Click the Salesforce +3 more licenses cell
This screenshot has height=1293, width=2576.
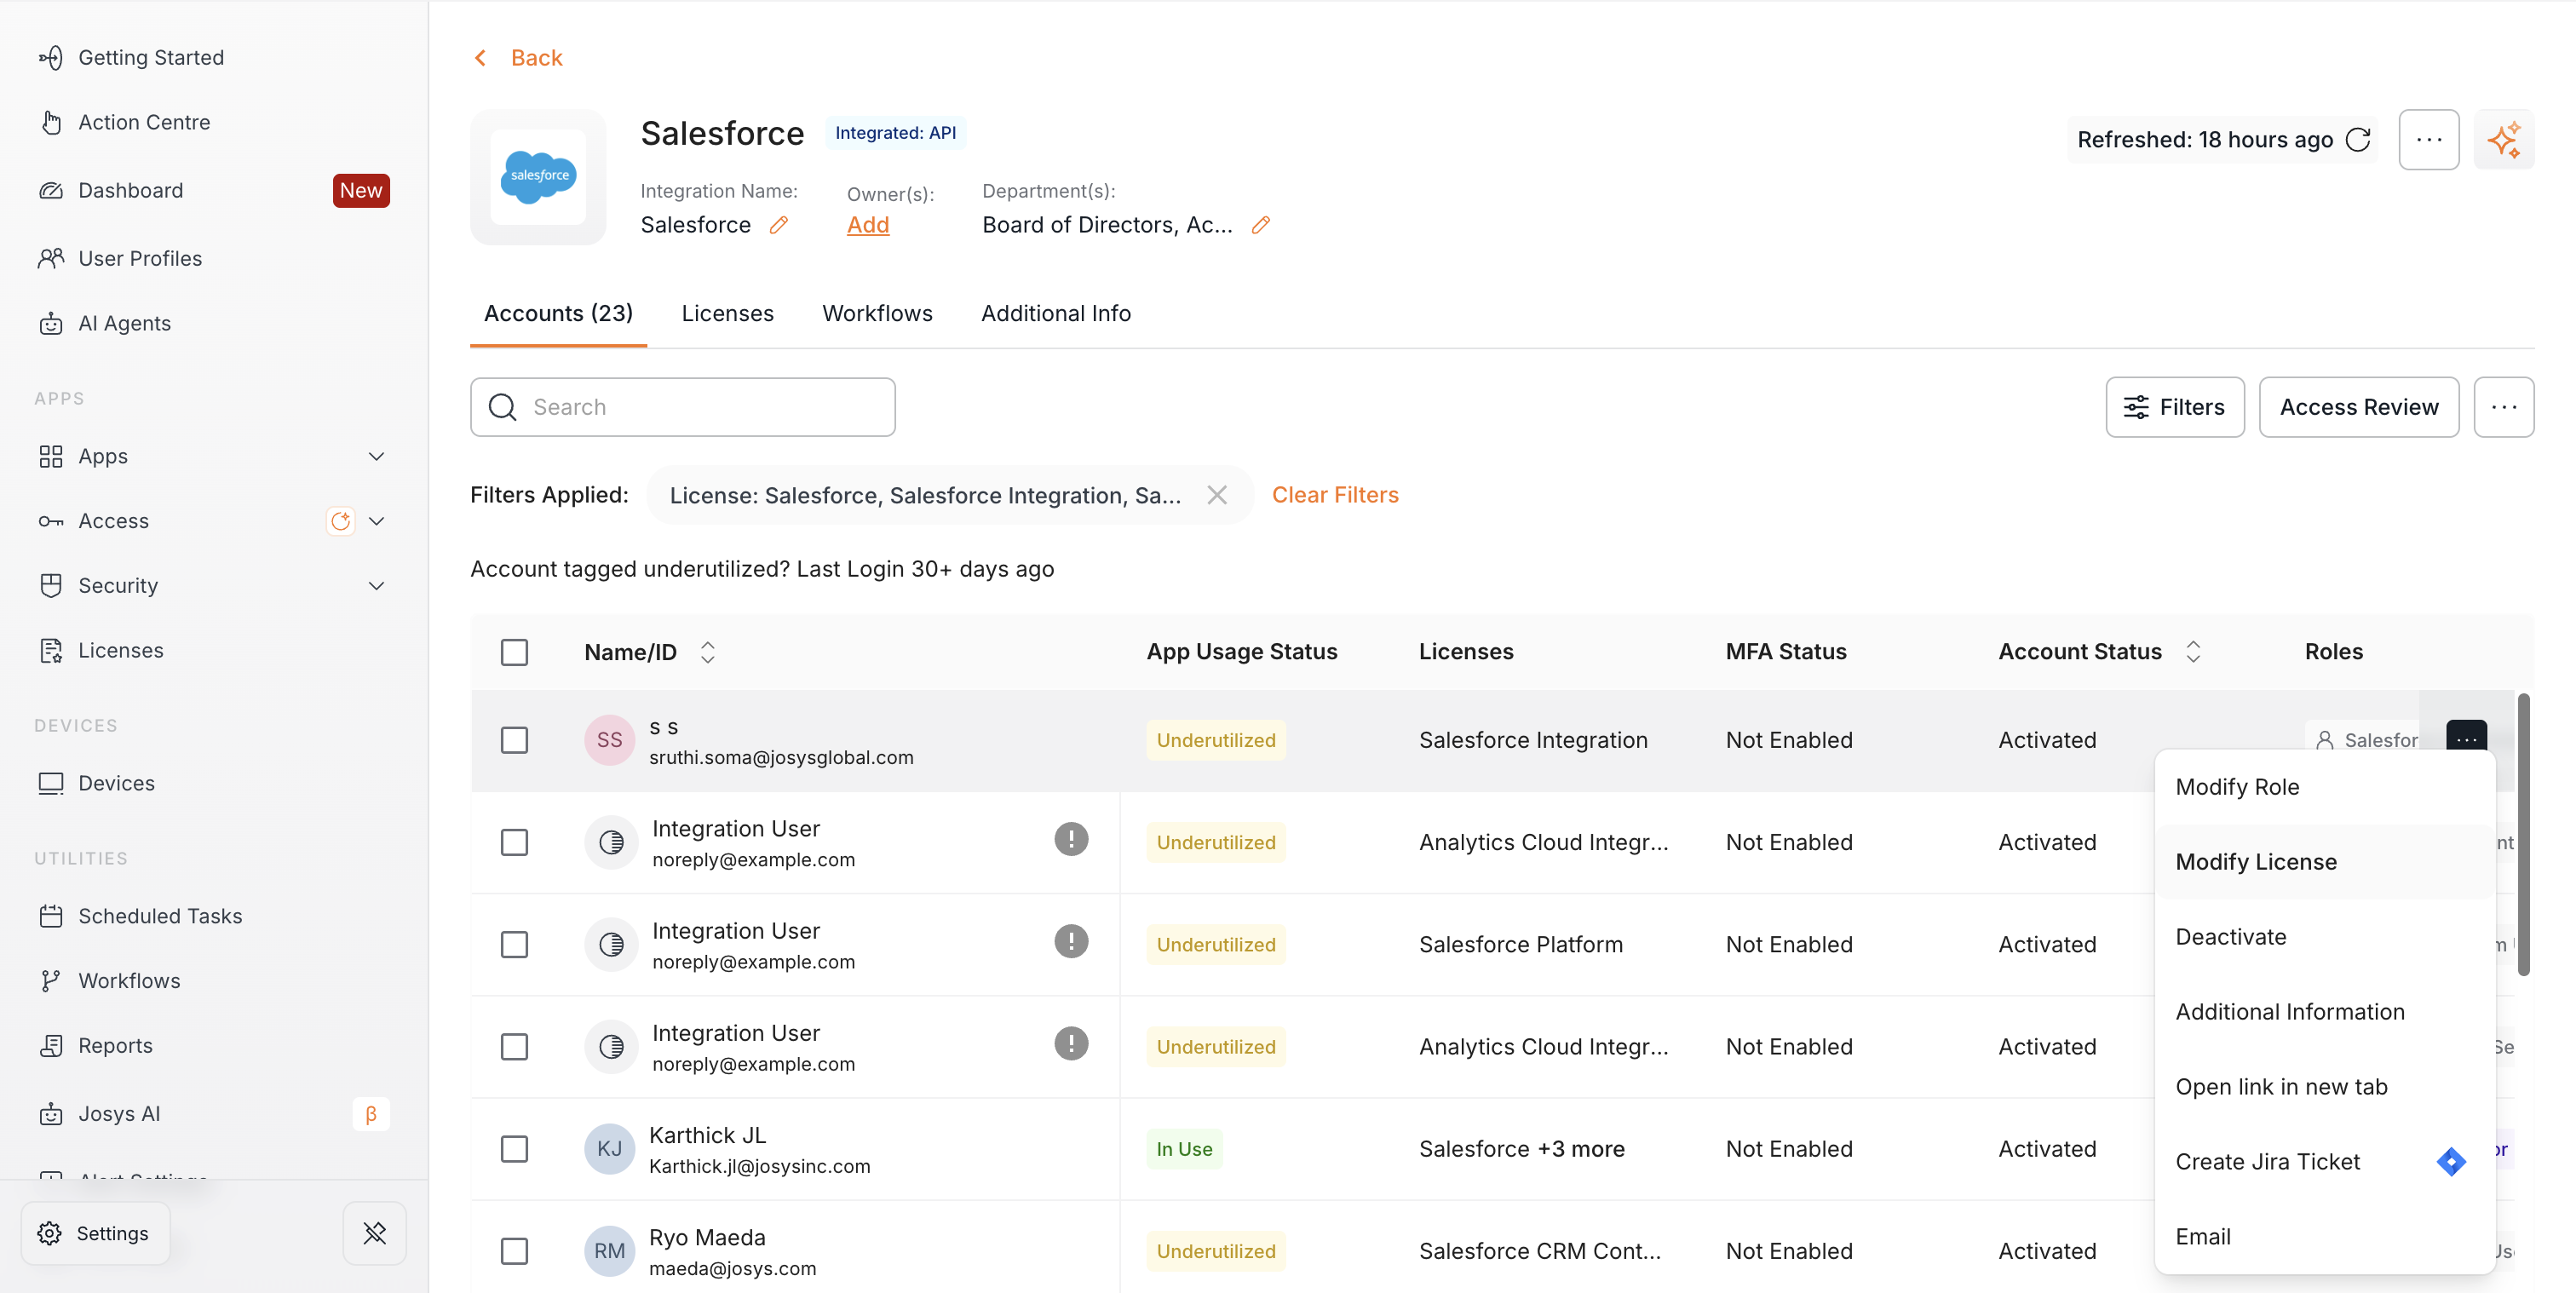pos(1522,1149)
